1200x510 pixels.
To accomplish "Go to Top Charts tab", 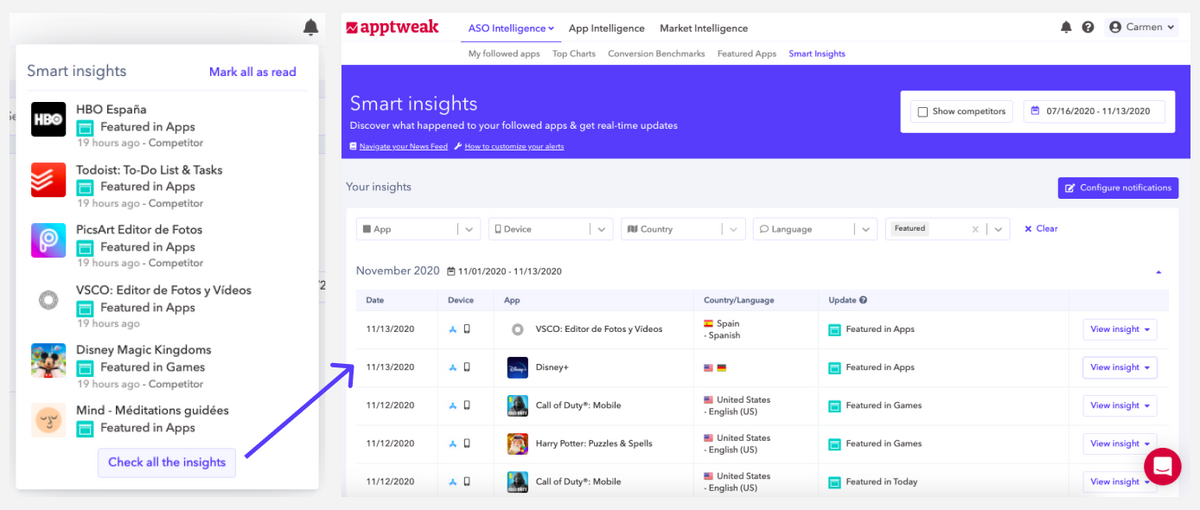I will coord(574,54).
